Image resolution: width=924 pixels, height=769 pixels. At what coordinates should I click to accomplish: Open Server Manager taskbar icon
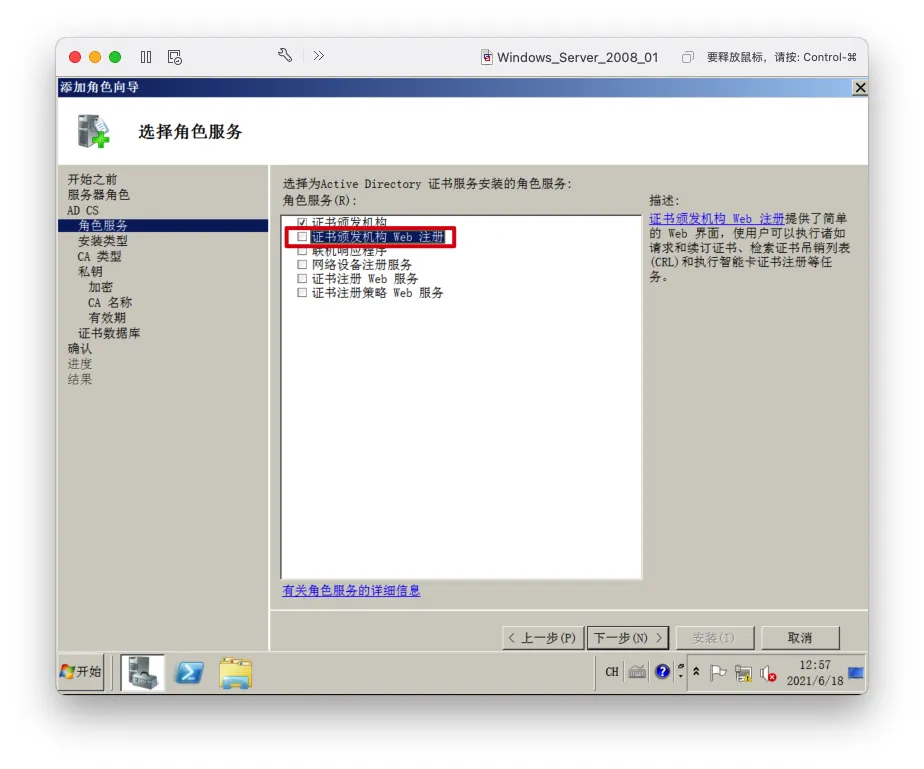point(143,672)
